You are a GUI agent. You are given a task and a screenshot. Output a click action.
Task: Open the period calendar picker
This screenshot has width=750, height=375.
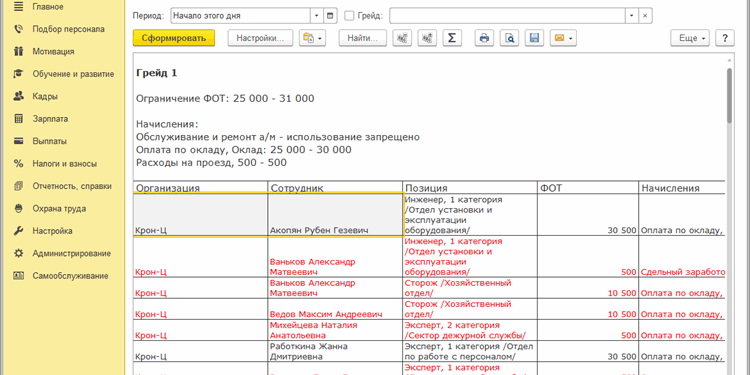pos(330,16)
